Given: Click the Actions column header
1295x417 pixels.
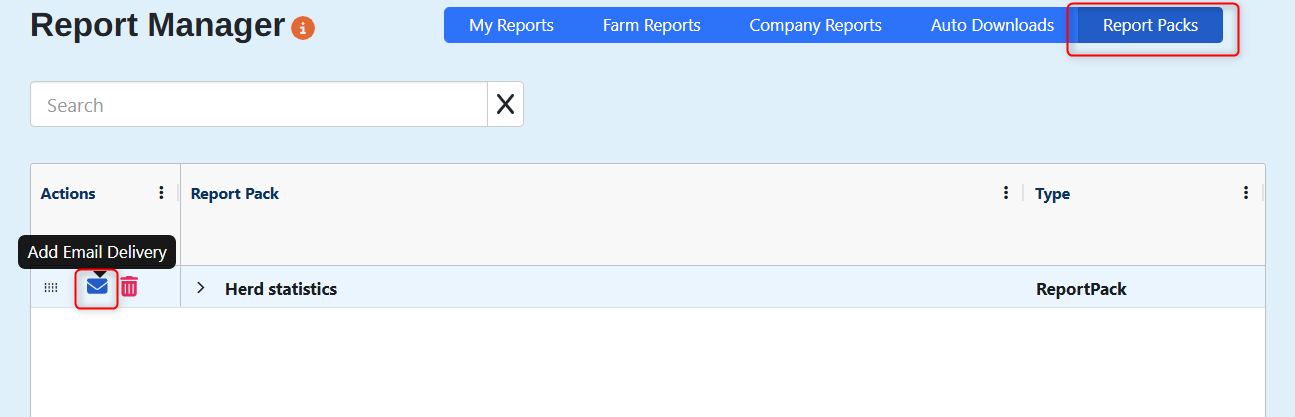Looking at the screenshot, I should (x=68, y=194).
